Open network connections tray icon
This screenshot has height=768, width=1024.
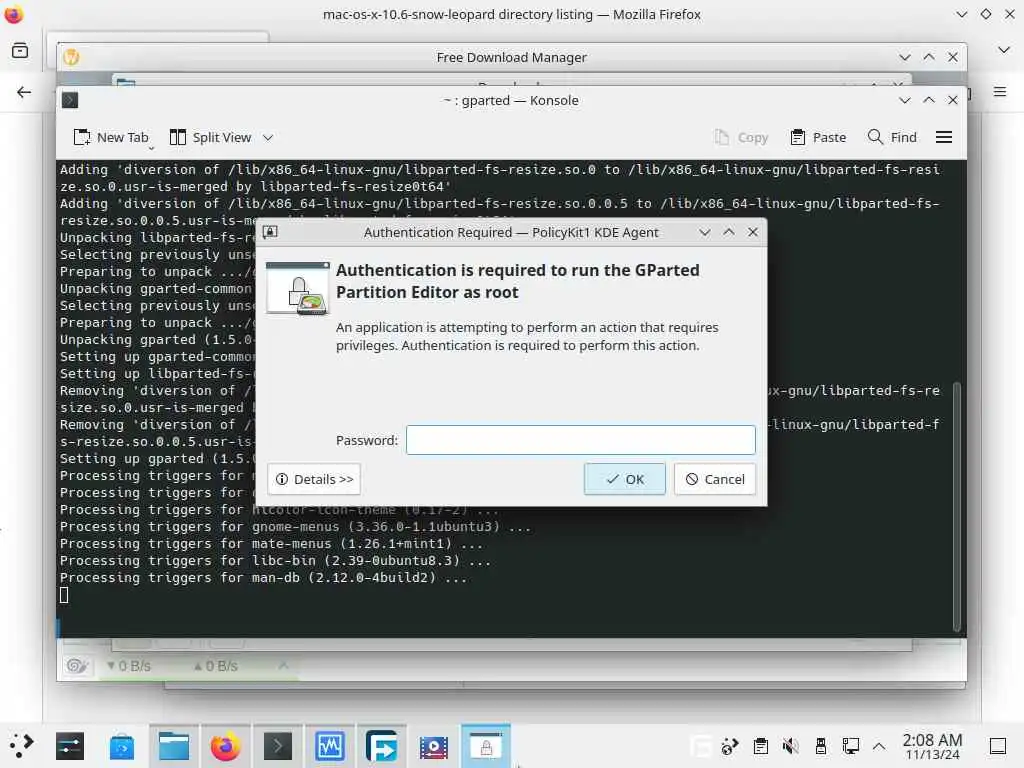(x=851, y=746)
